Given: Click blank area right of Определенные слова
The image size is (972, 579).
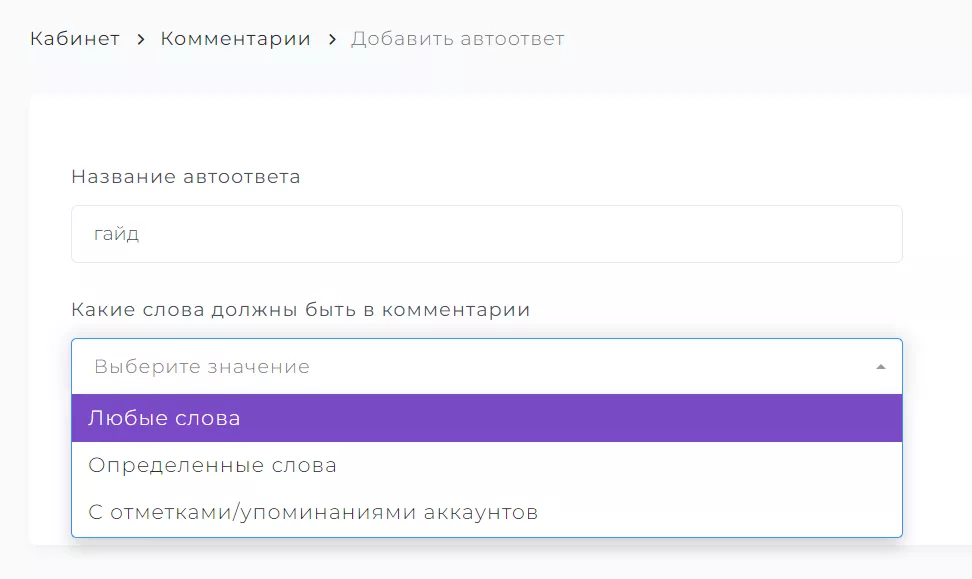Looking at the screenshot, I should click(620, 465).
